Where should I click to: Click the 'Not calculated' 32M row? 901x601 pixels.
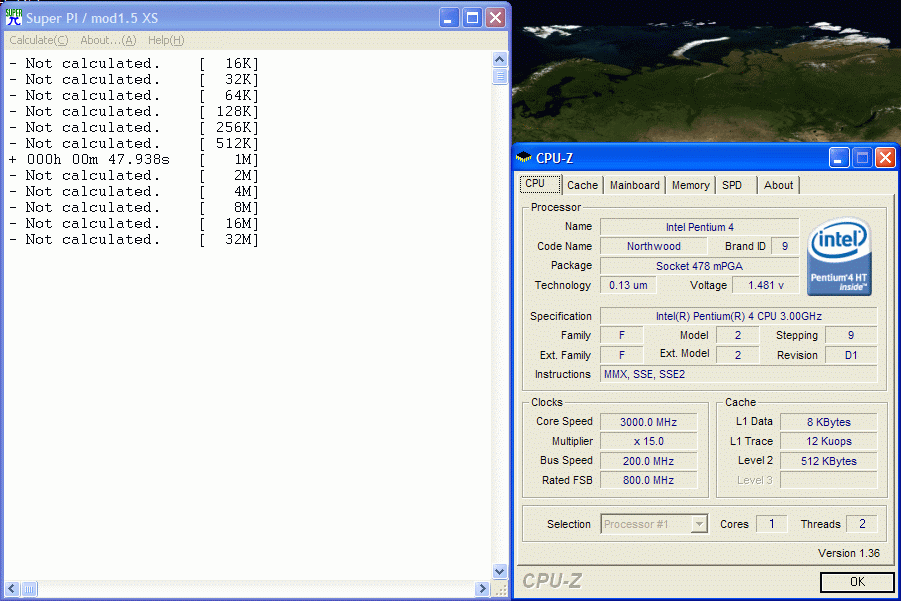point(133,239)
